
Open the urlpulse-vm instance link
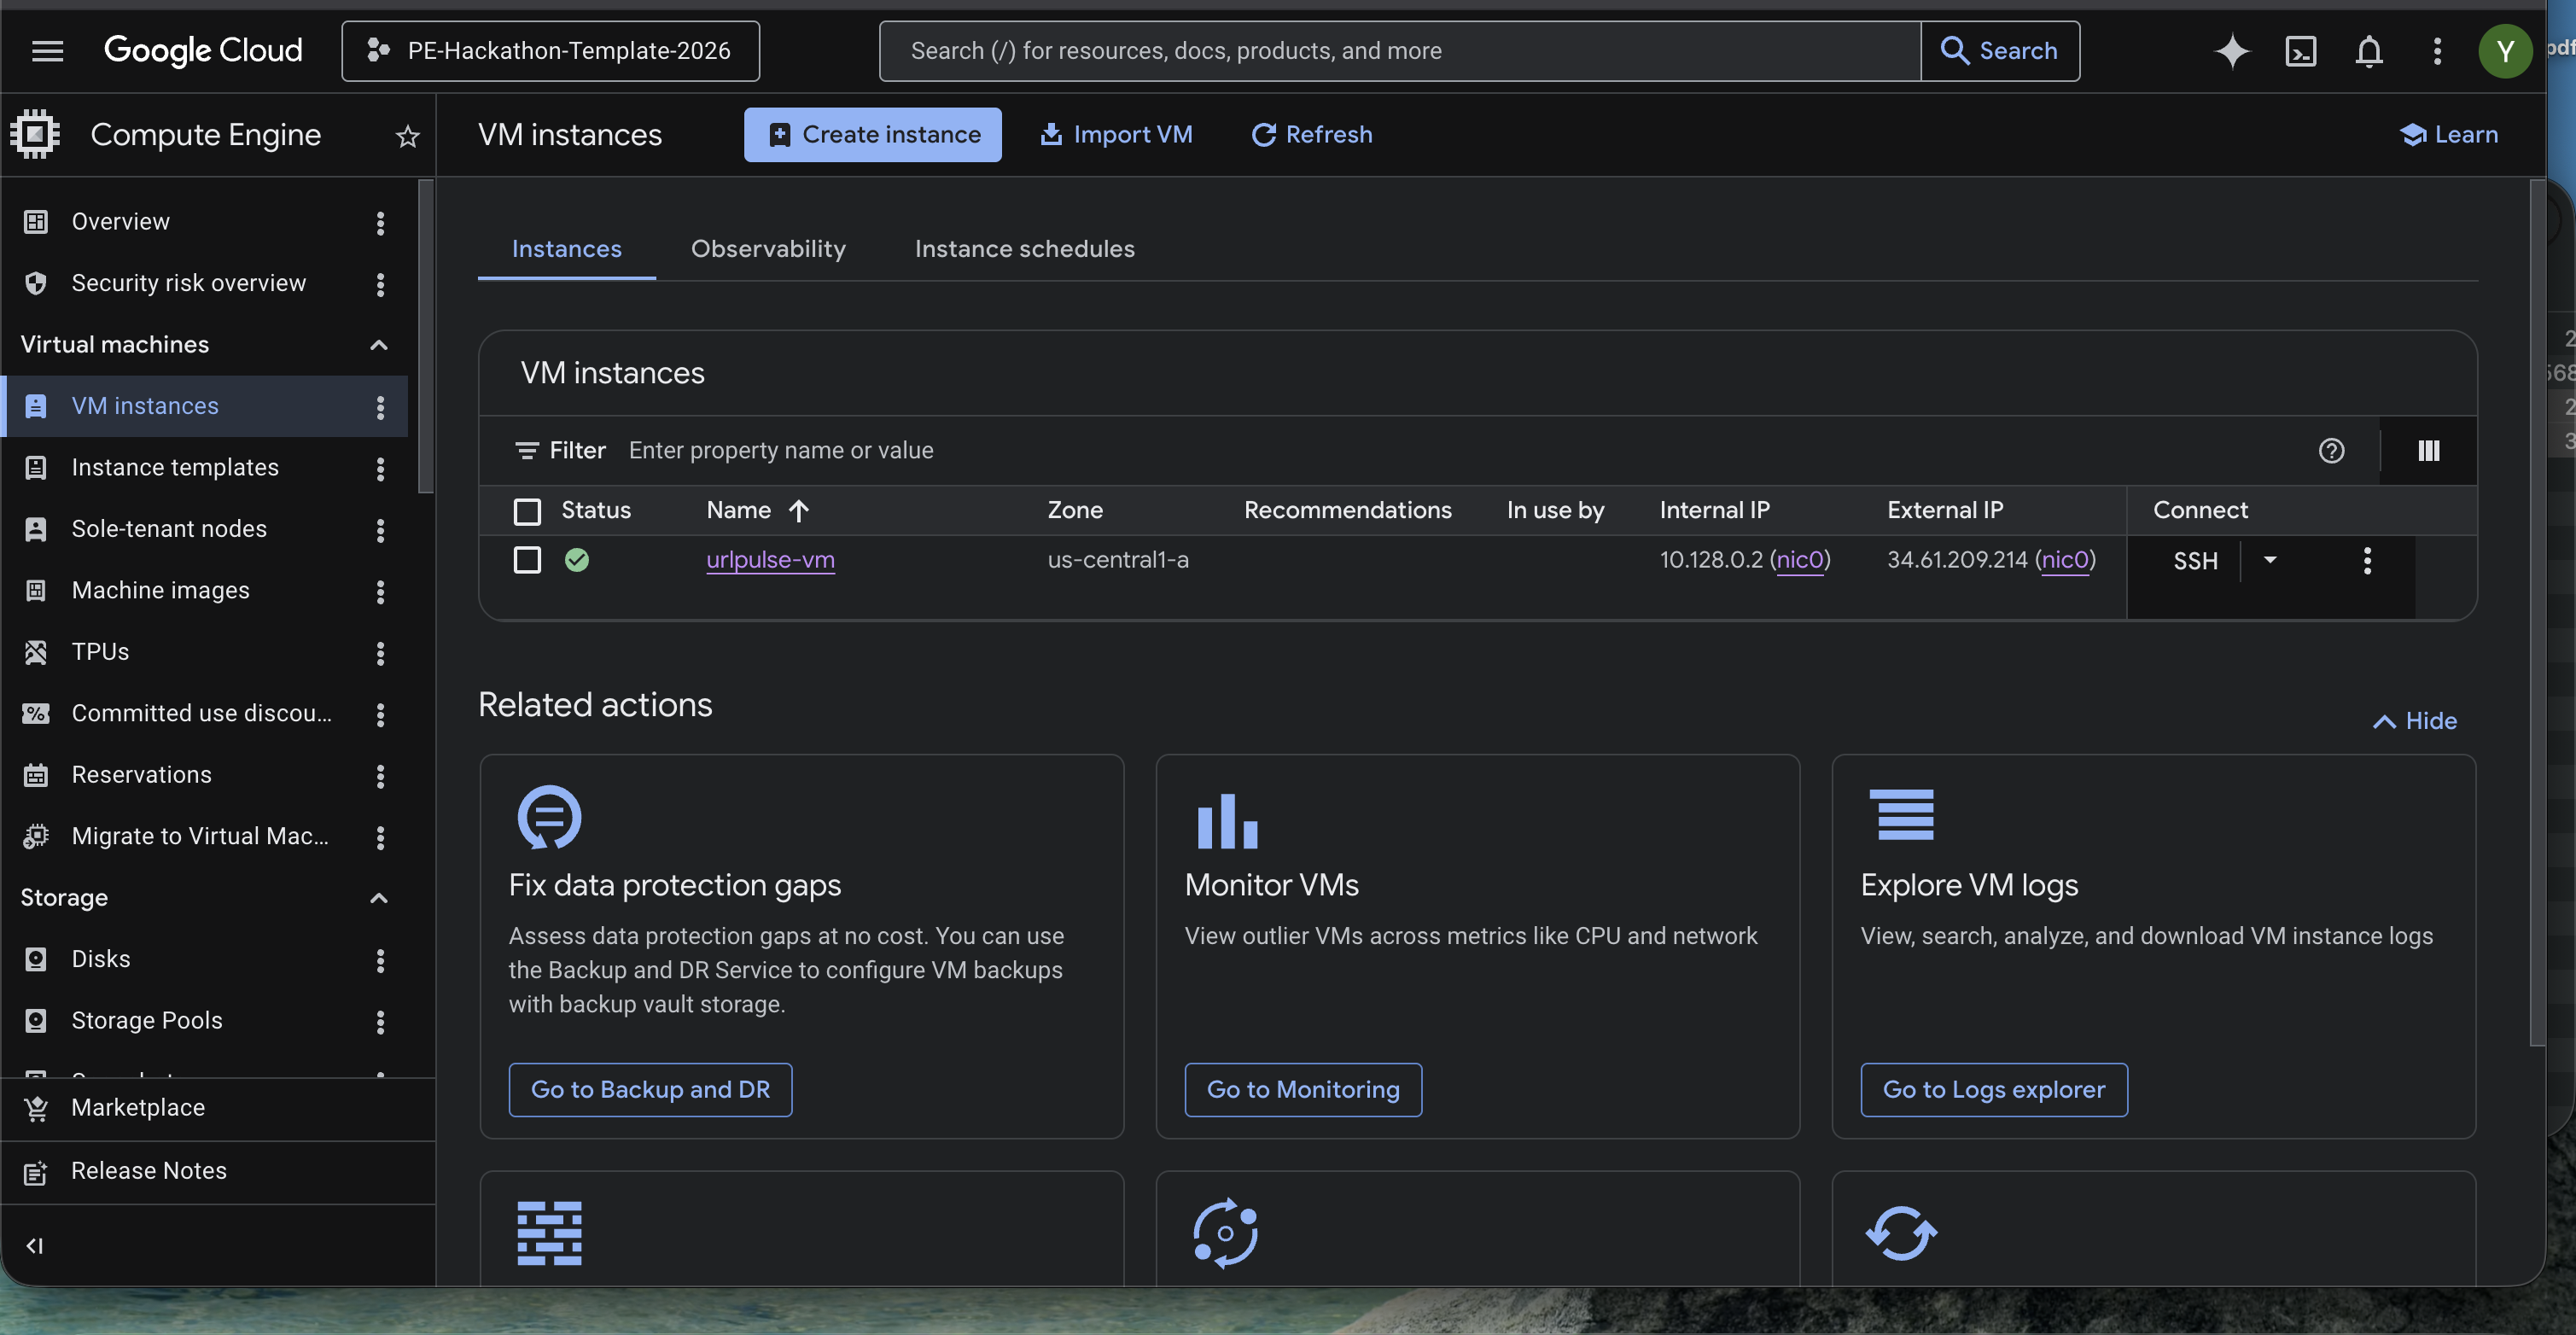pyautogui.click(x=770, y=560)
